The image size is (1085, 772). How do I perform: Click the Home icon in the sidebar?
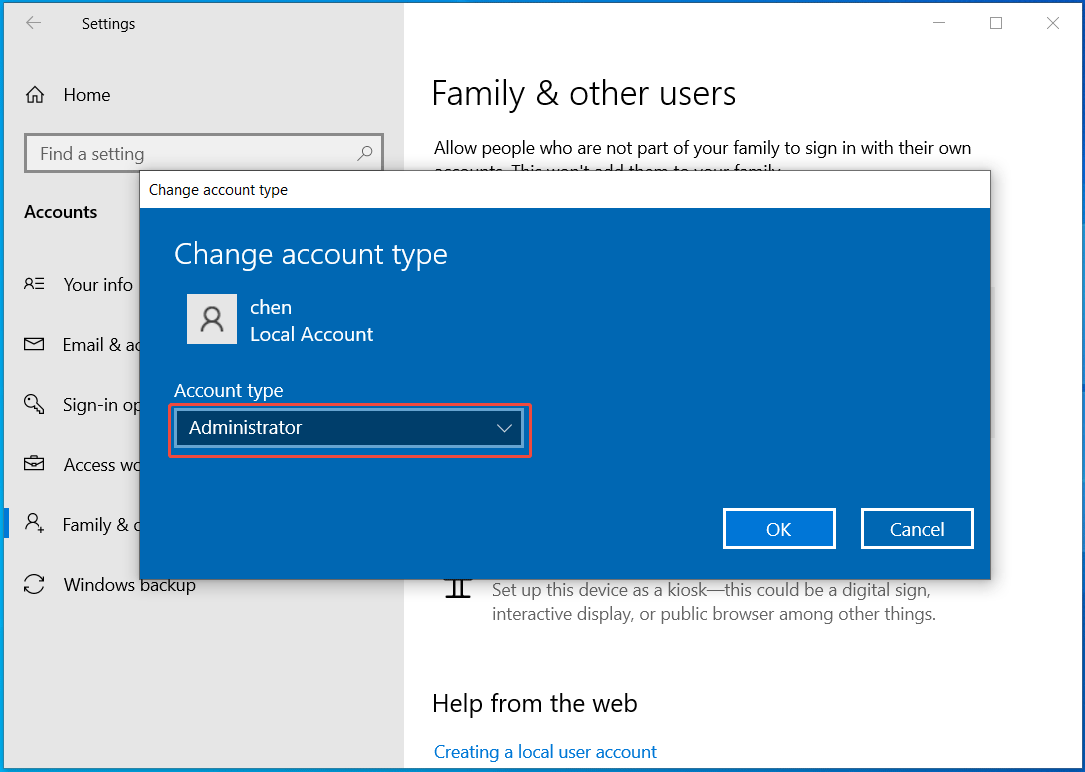click(35, 94)
